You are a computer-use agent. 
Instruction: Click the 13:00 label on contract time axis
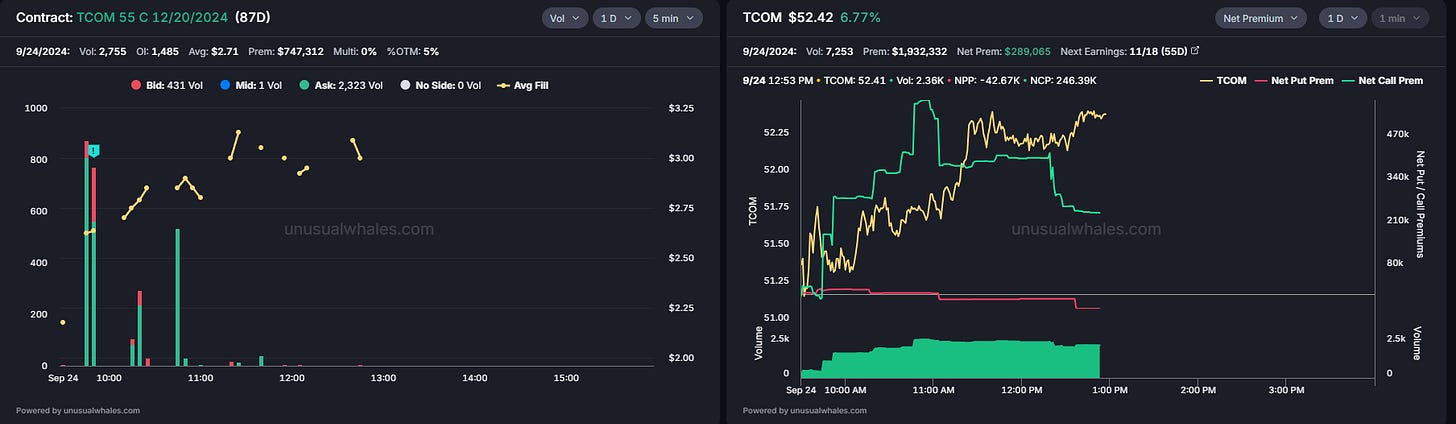(383, 378)
